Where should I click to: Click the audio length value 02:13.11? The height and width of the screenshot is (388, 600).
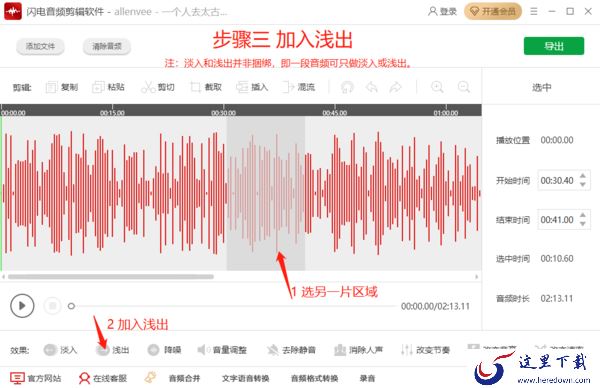click(557, 298)
